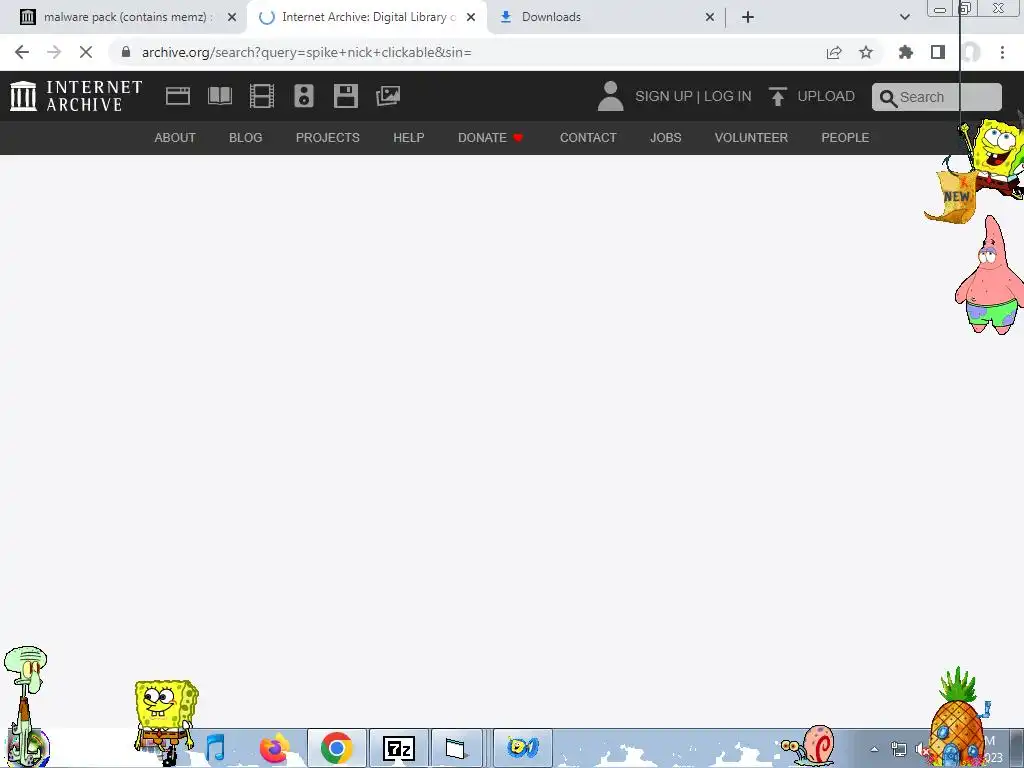The height and width of the screenshot is (768, 1024).
Task: View site security lock info
Action: pos(126,52)
